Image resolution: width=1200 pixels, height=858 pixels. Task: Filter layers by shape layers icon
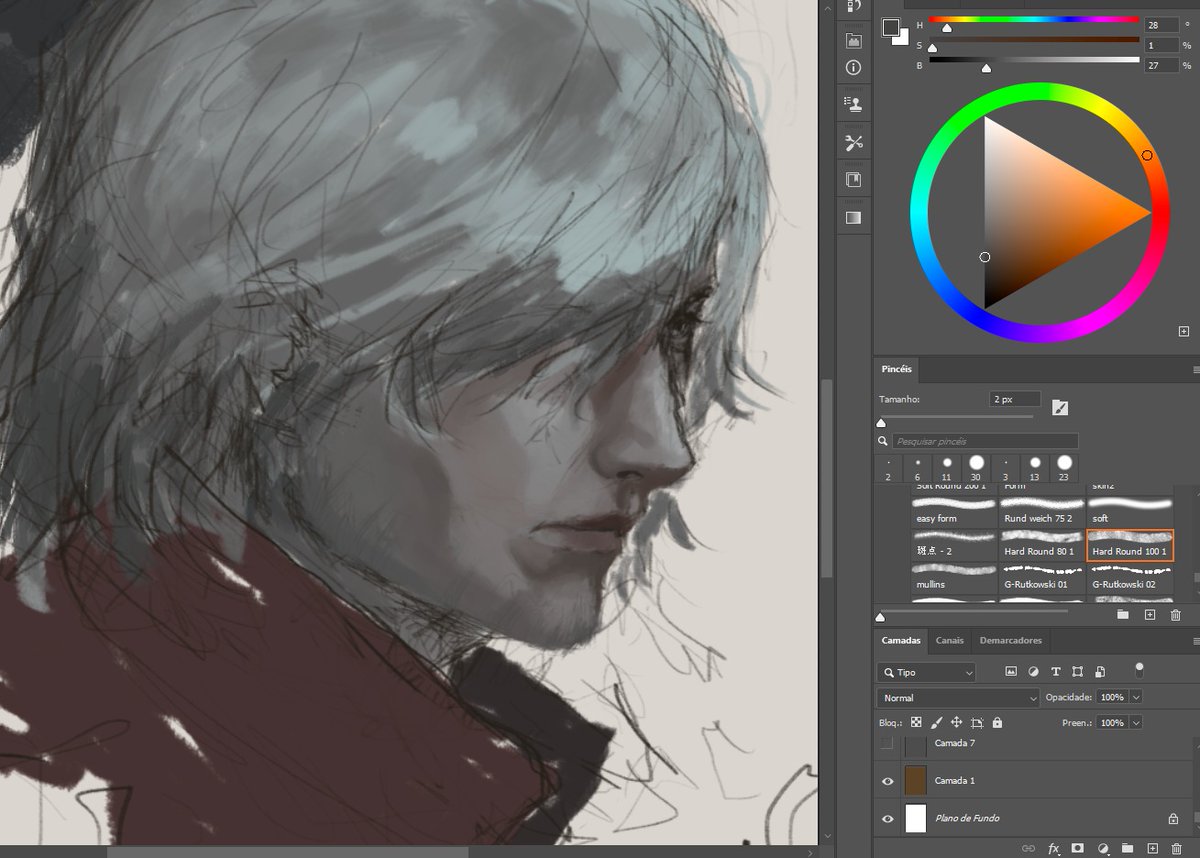click(x=1077, y=672)
